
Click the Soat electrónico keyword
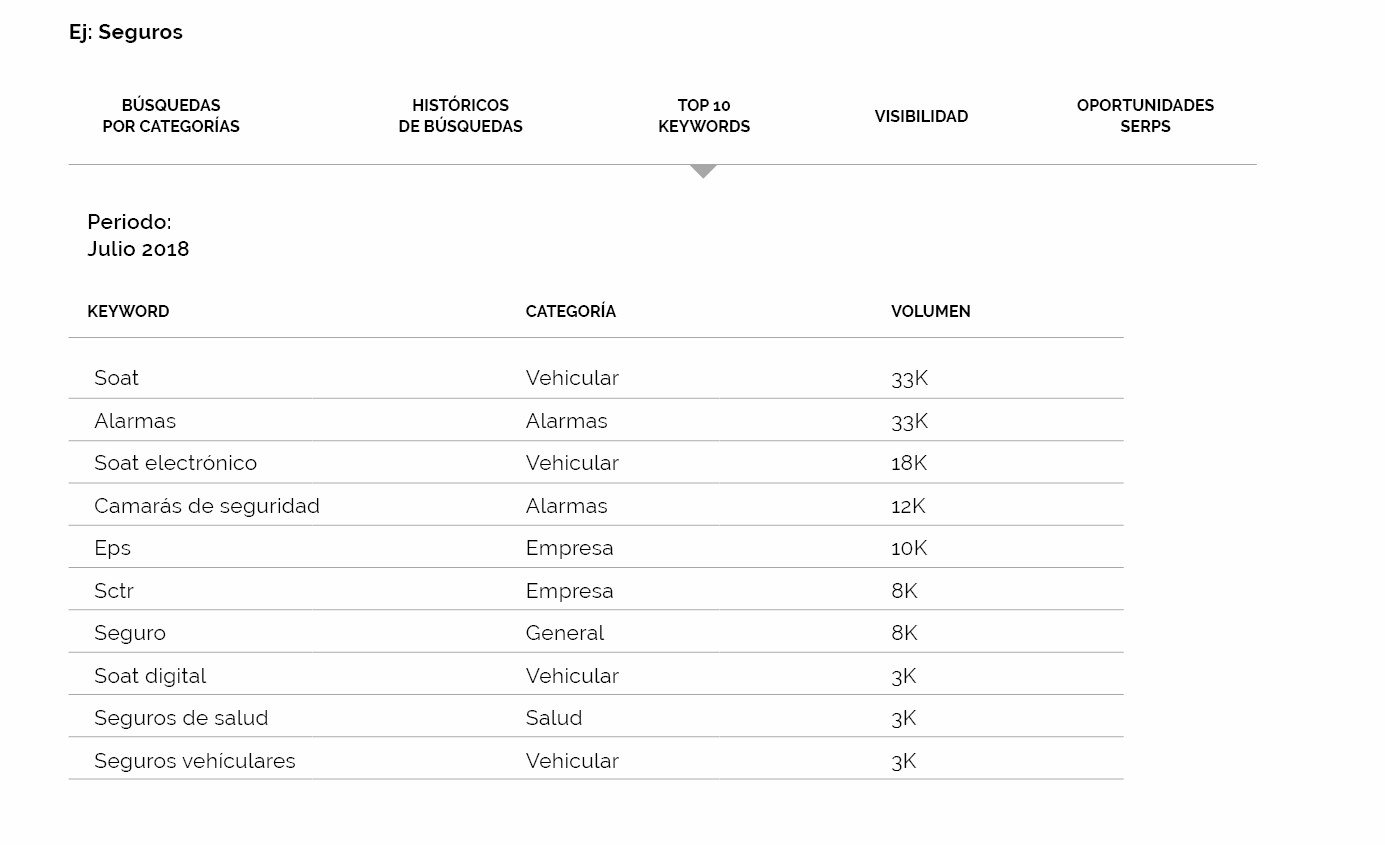tap(175, 463)
